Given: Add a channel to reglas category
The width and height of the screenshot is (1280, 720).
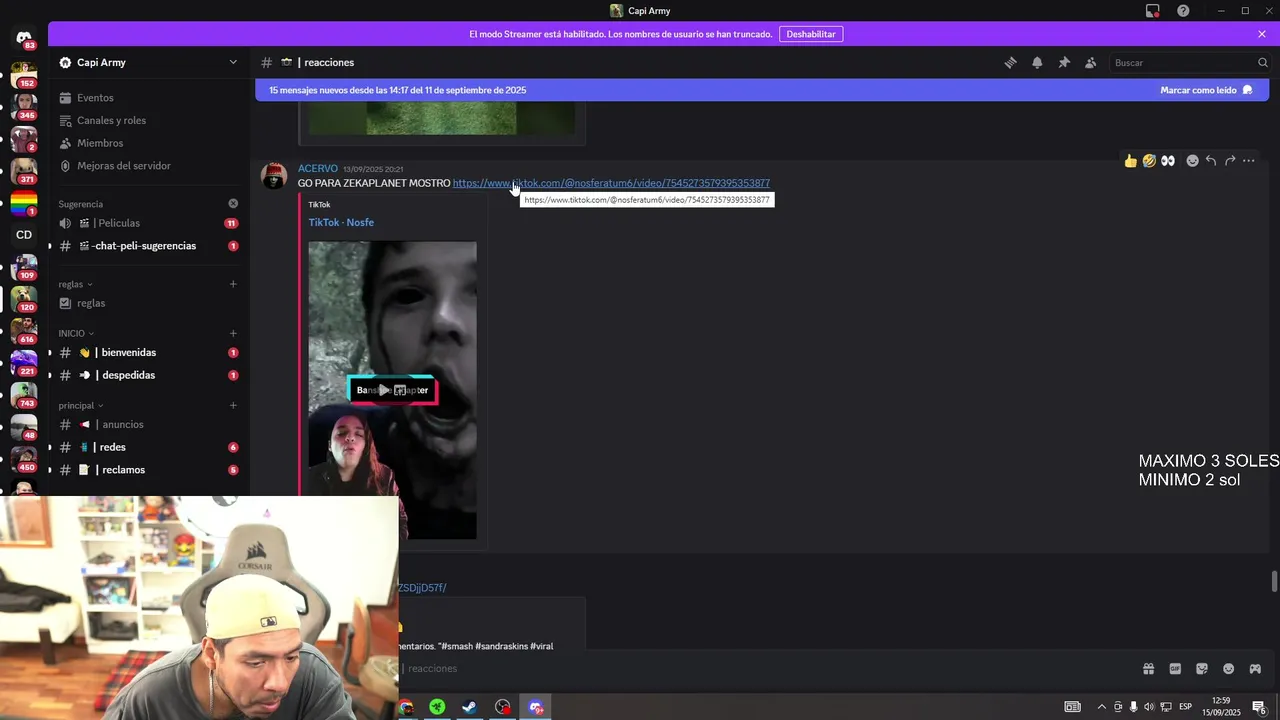Looking at the screenshot, I should (x=233, y=284).
